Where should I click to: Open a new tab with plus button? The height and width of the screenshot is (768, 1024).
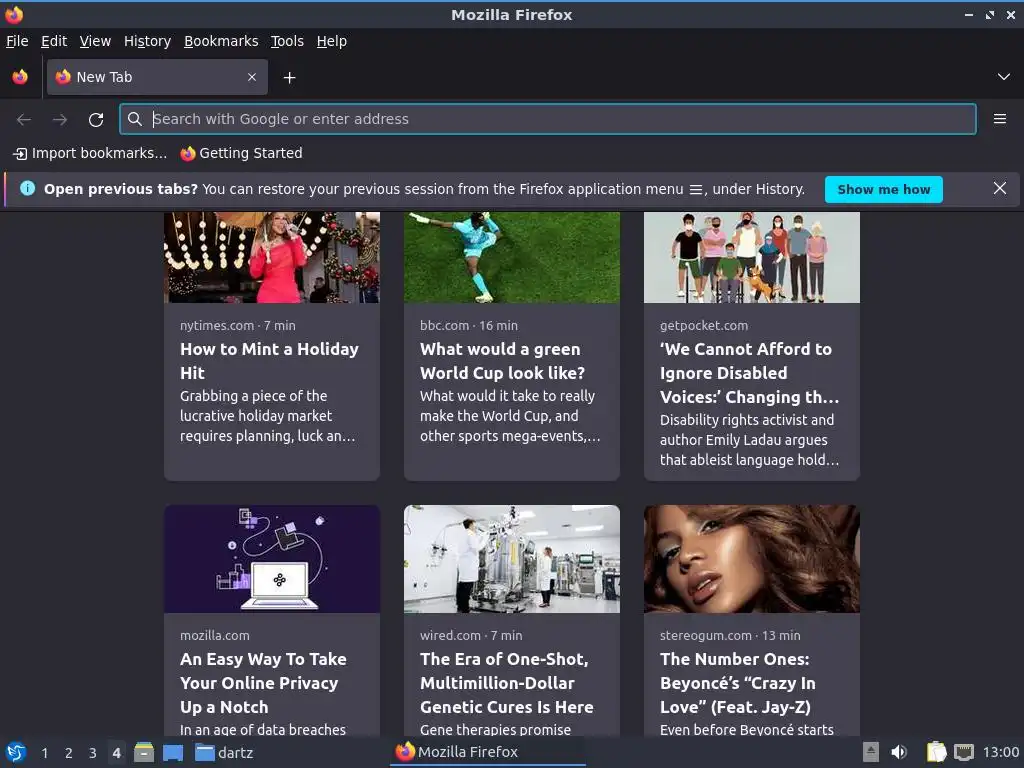tap(289, 78)
